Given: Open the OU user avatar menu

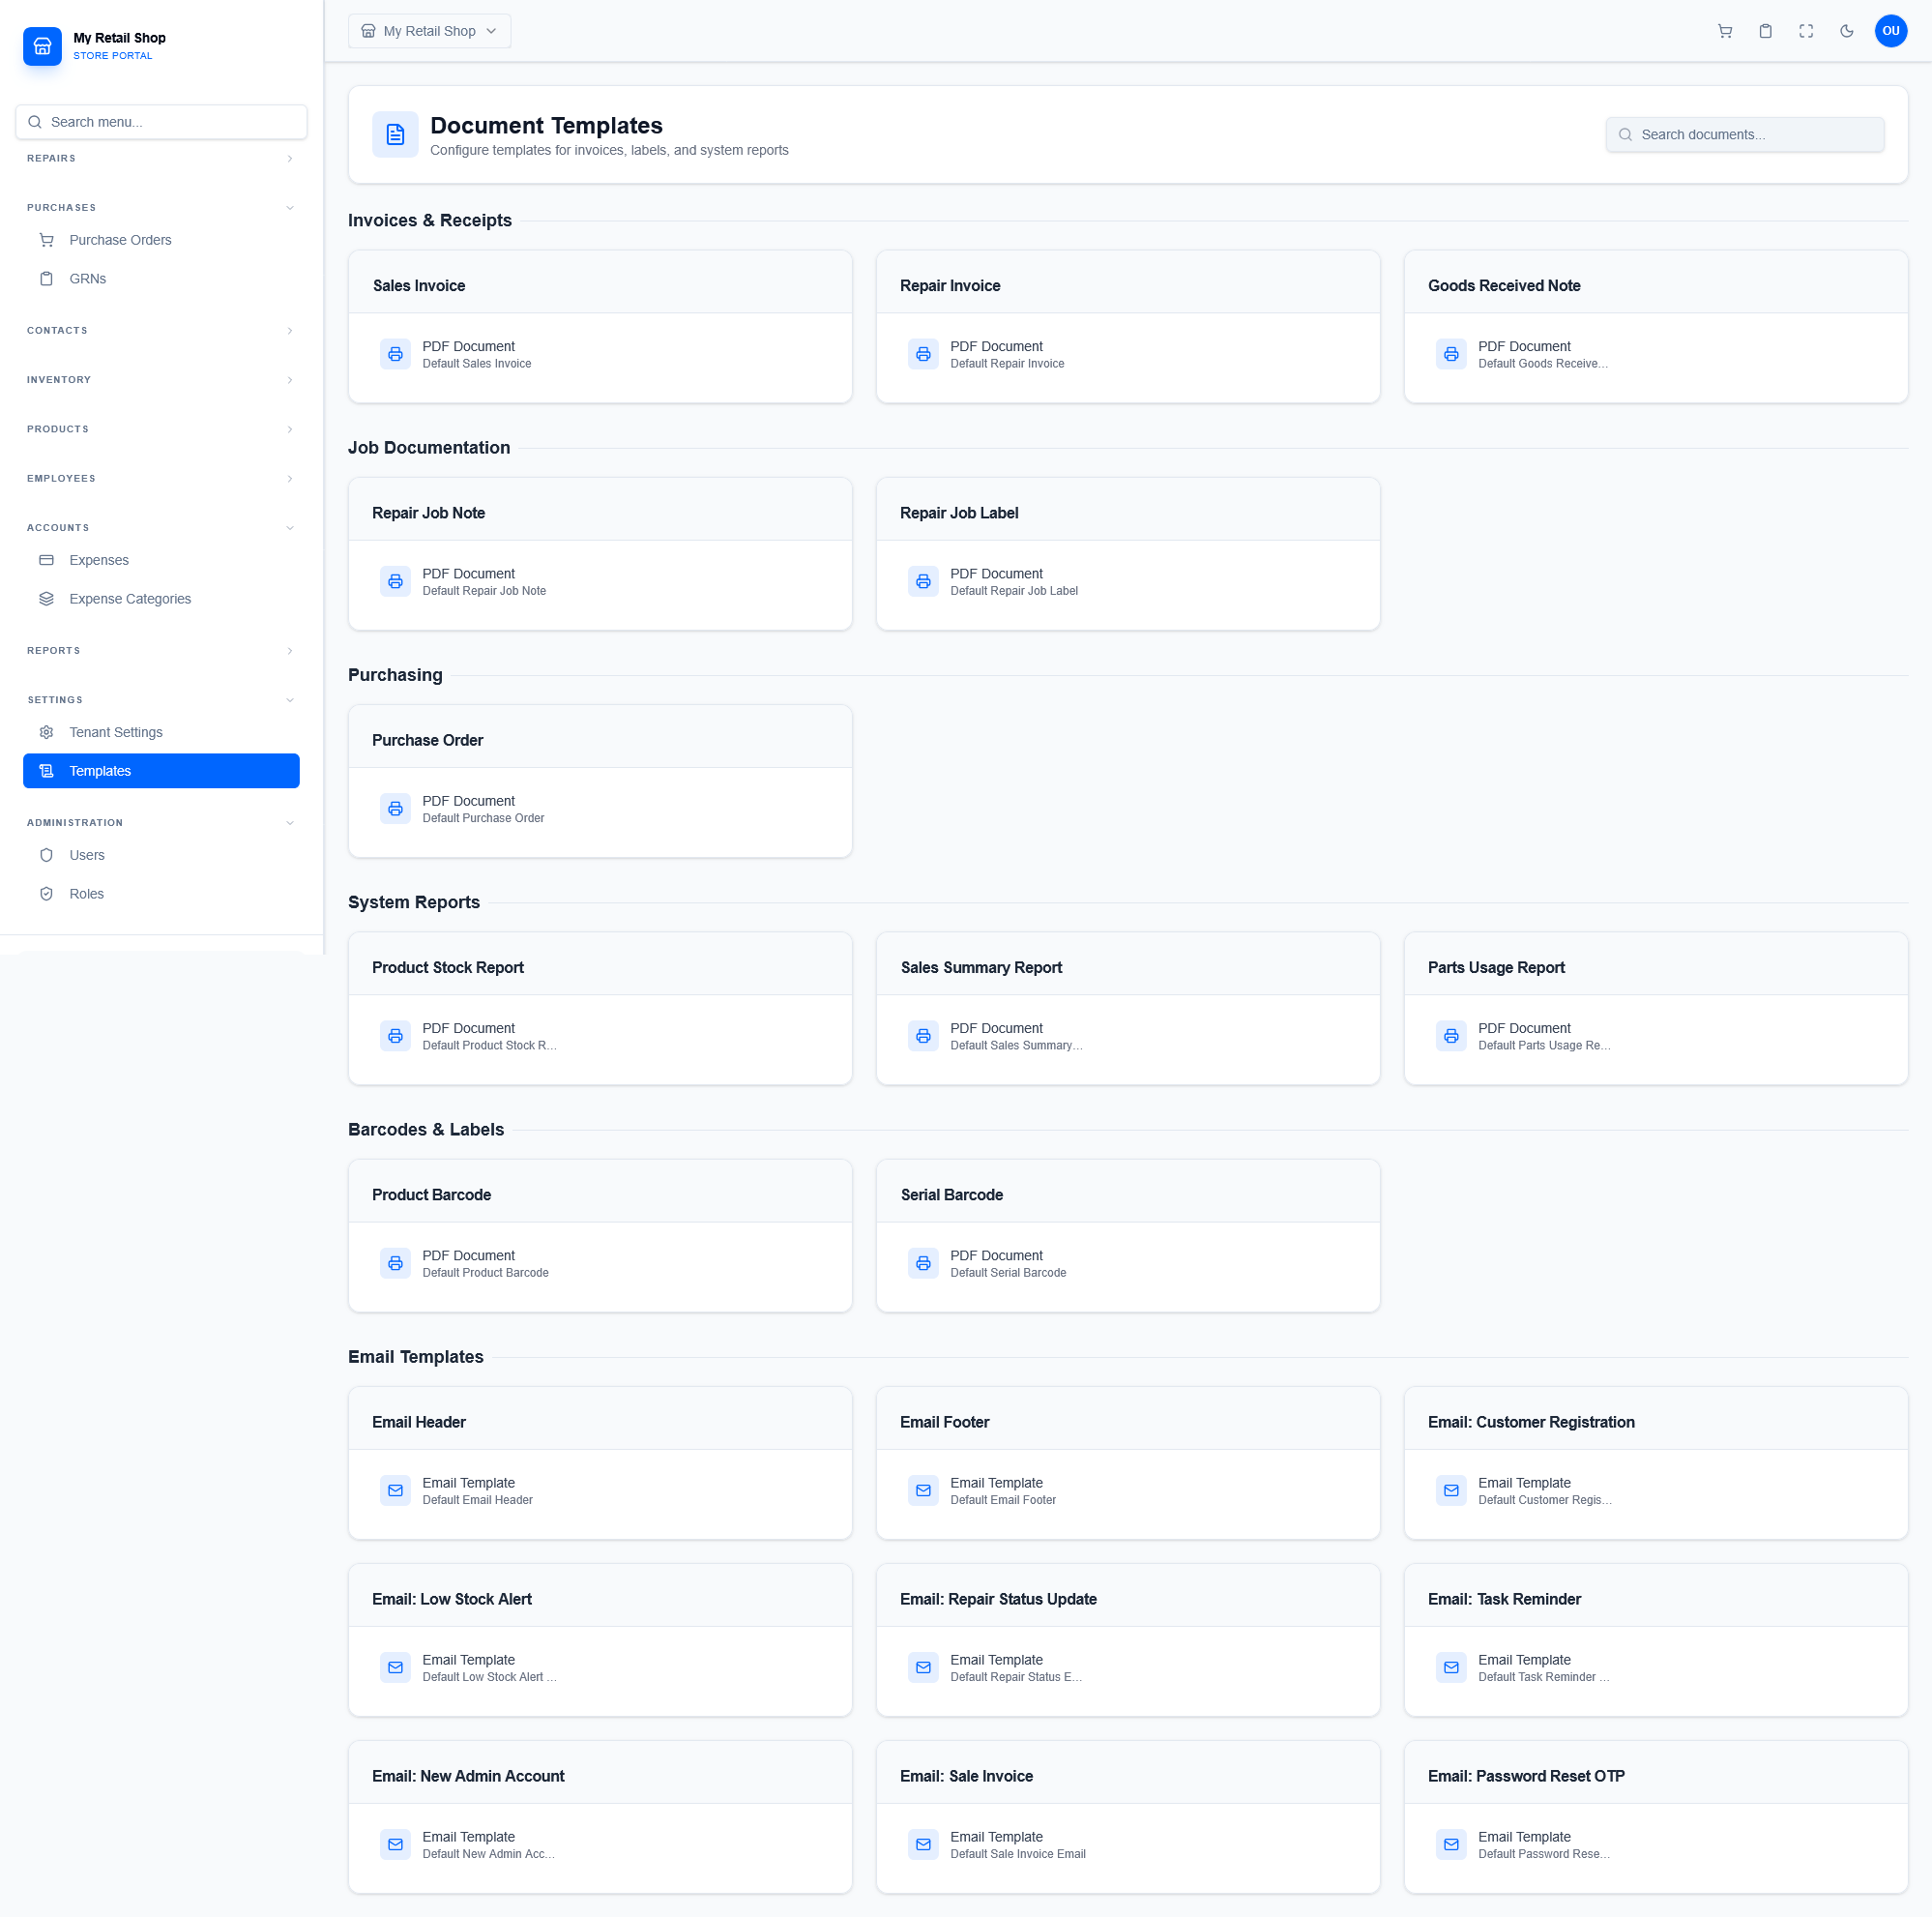Looking at the screenshot, I should point(1890,31).
